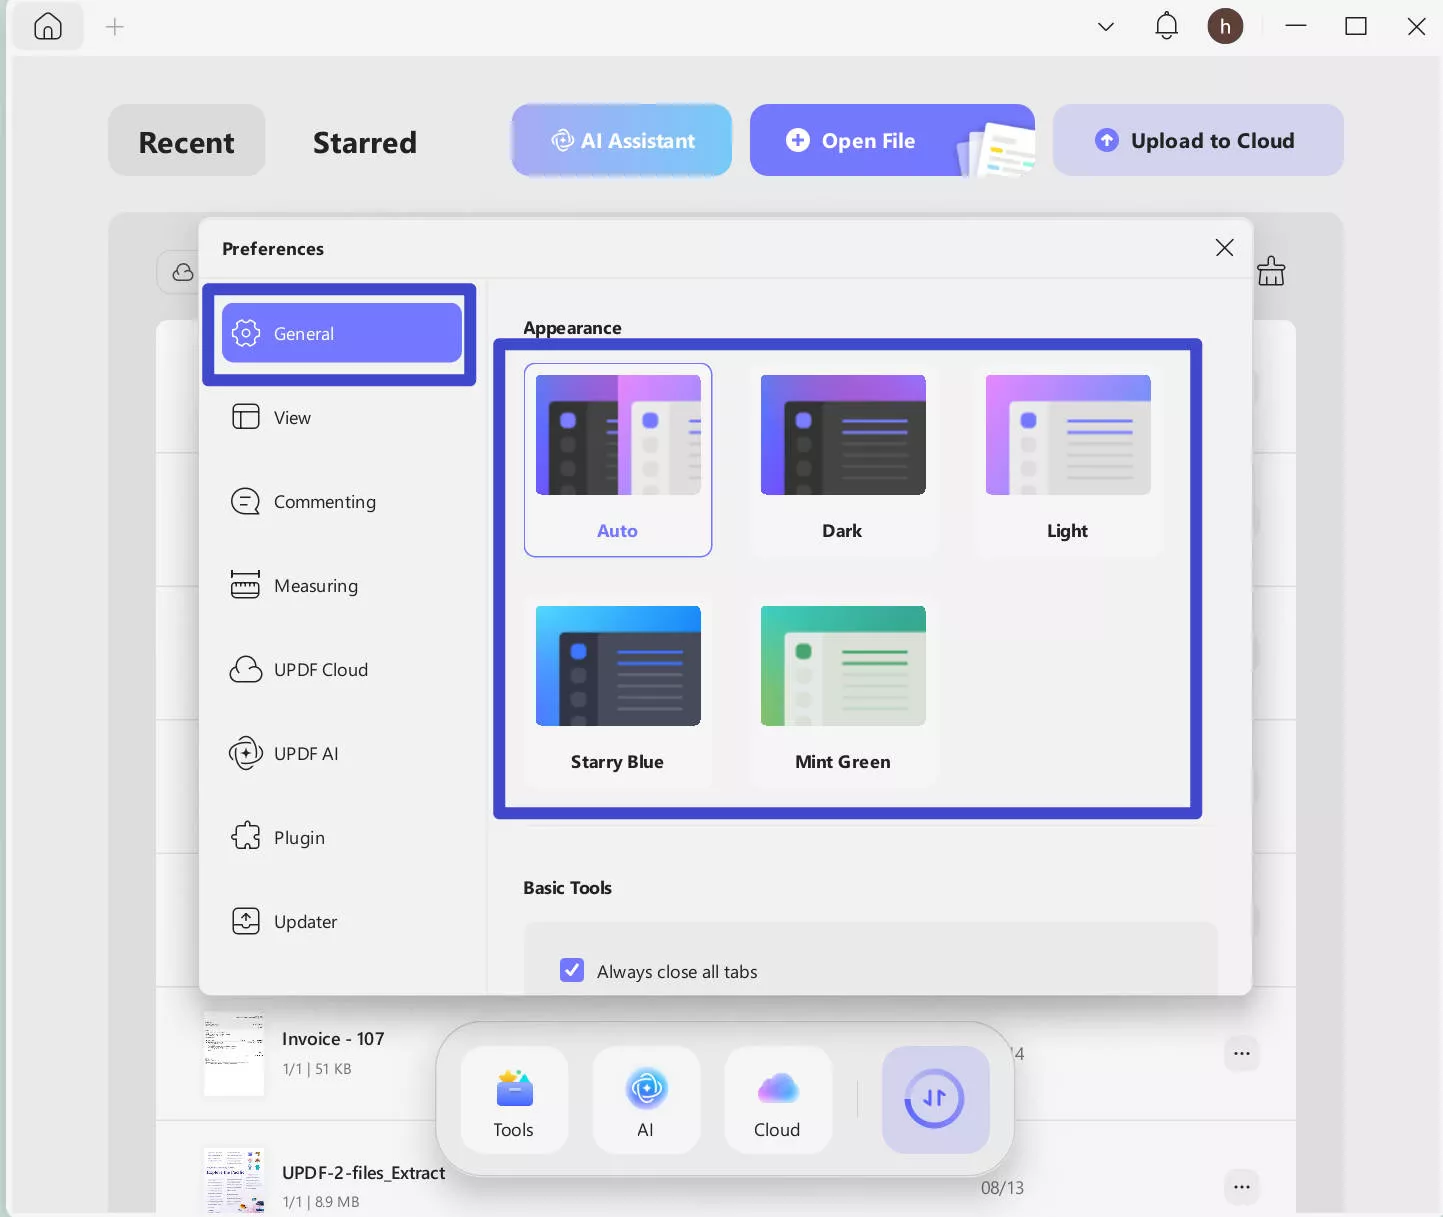Image resolution: width=1443 pixels, height=1217 pixels.
Task: Click the cleanup broom icon in file list
Action: click(1271, 271)
